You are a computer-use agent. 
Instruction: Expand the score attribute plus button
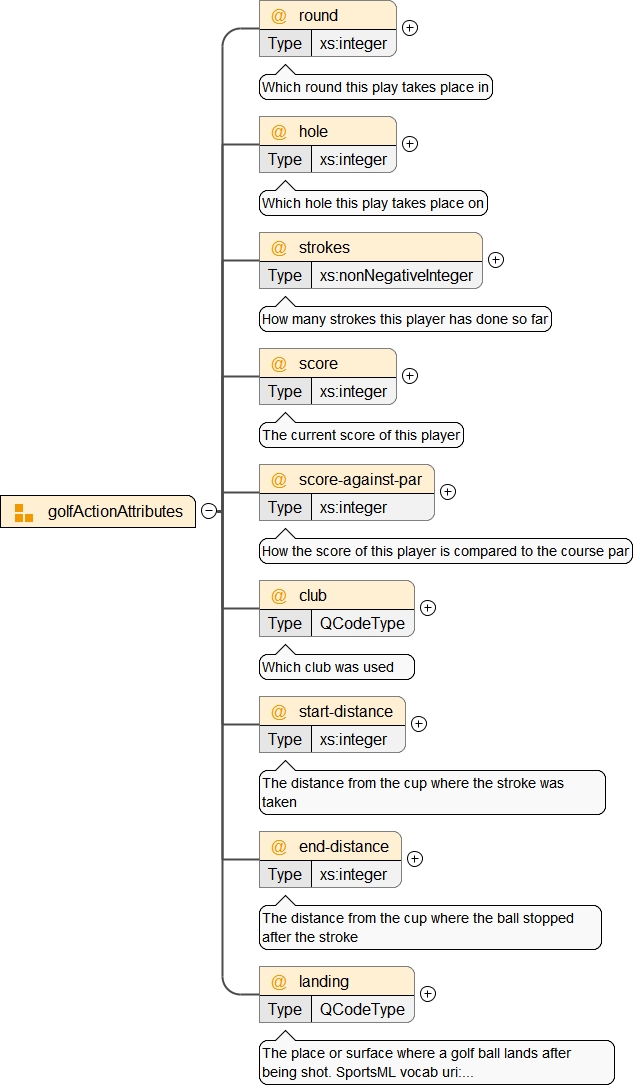click(x=409, y=376)
